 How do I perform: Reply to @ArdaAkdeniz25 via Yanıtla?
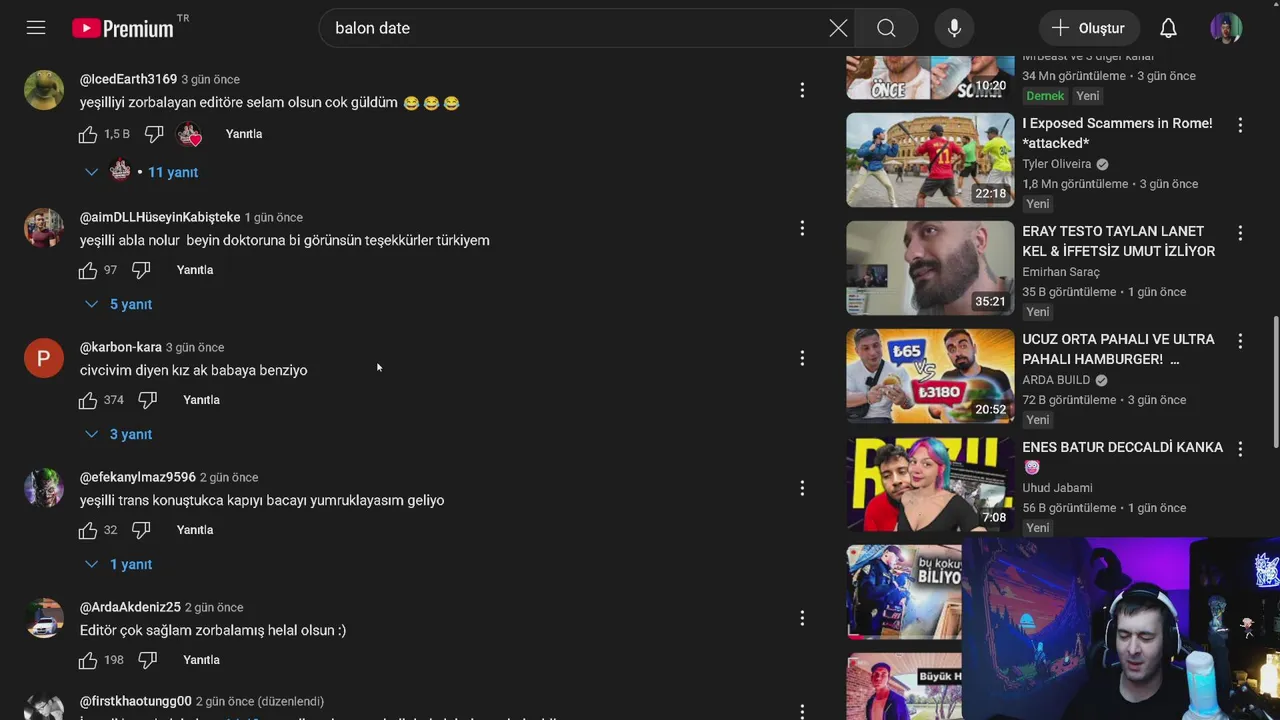point(201,660)
